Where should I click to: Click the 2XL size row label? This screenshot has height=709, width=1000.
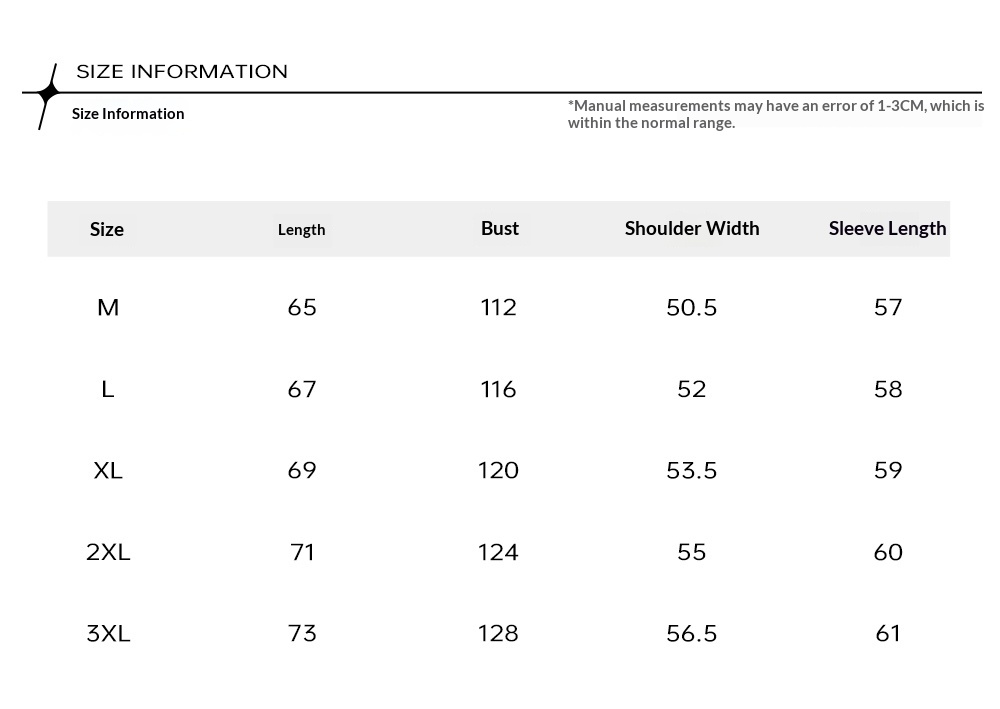coord(108,552)
